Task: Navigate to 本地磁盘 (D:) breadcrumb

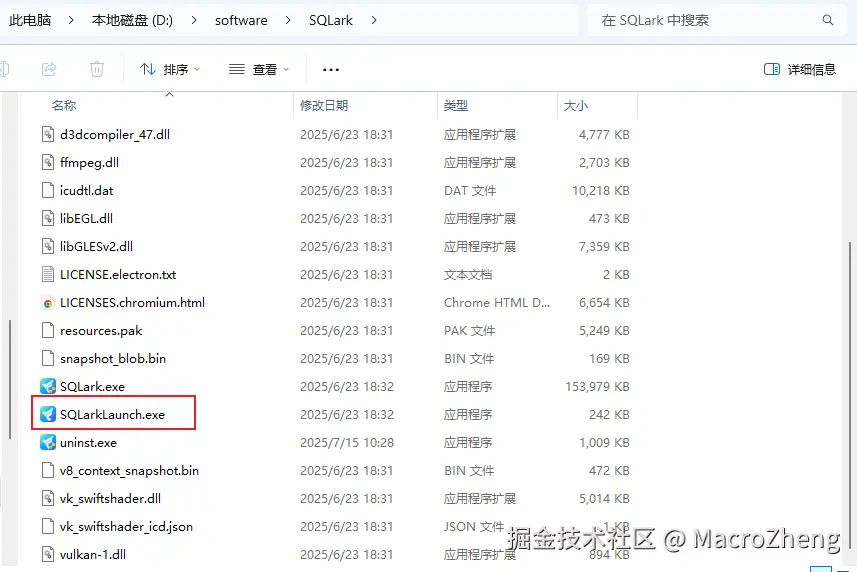Action: coord(132,20)
